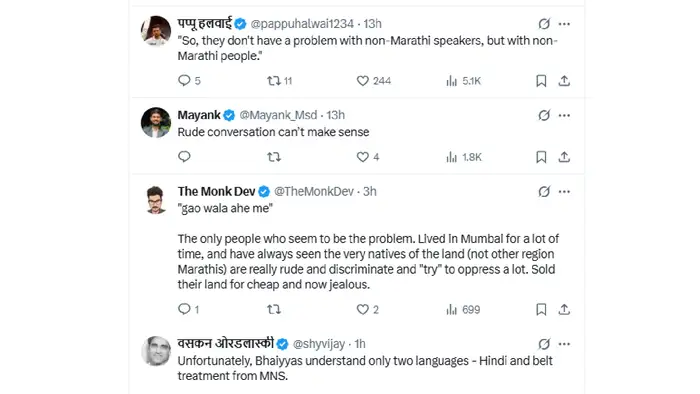Viewport: 700px width, 394px height.
Task: Open The Monk Dev's avatar image
Action: 156,199
